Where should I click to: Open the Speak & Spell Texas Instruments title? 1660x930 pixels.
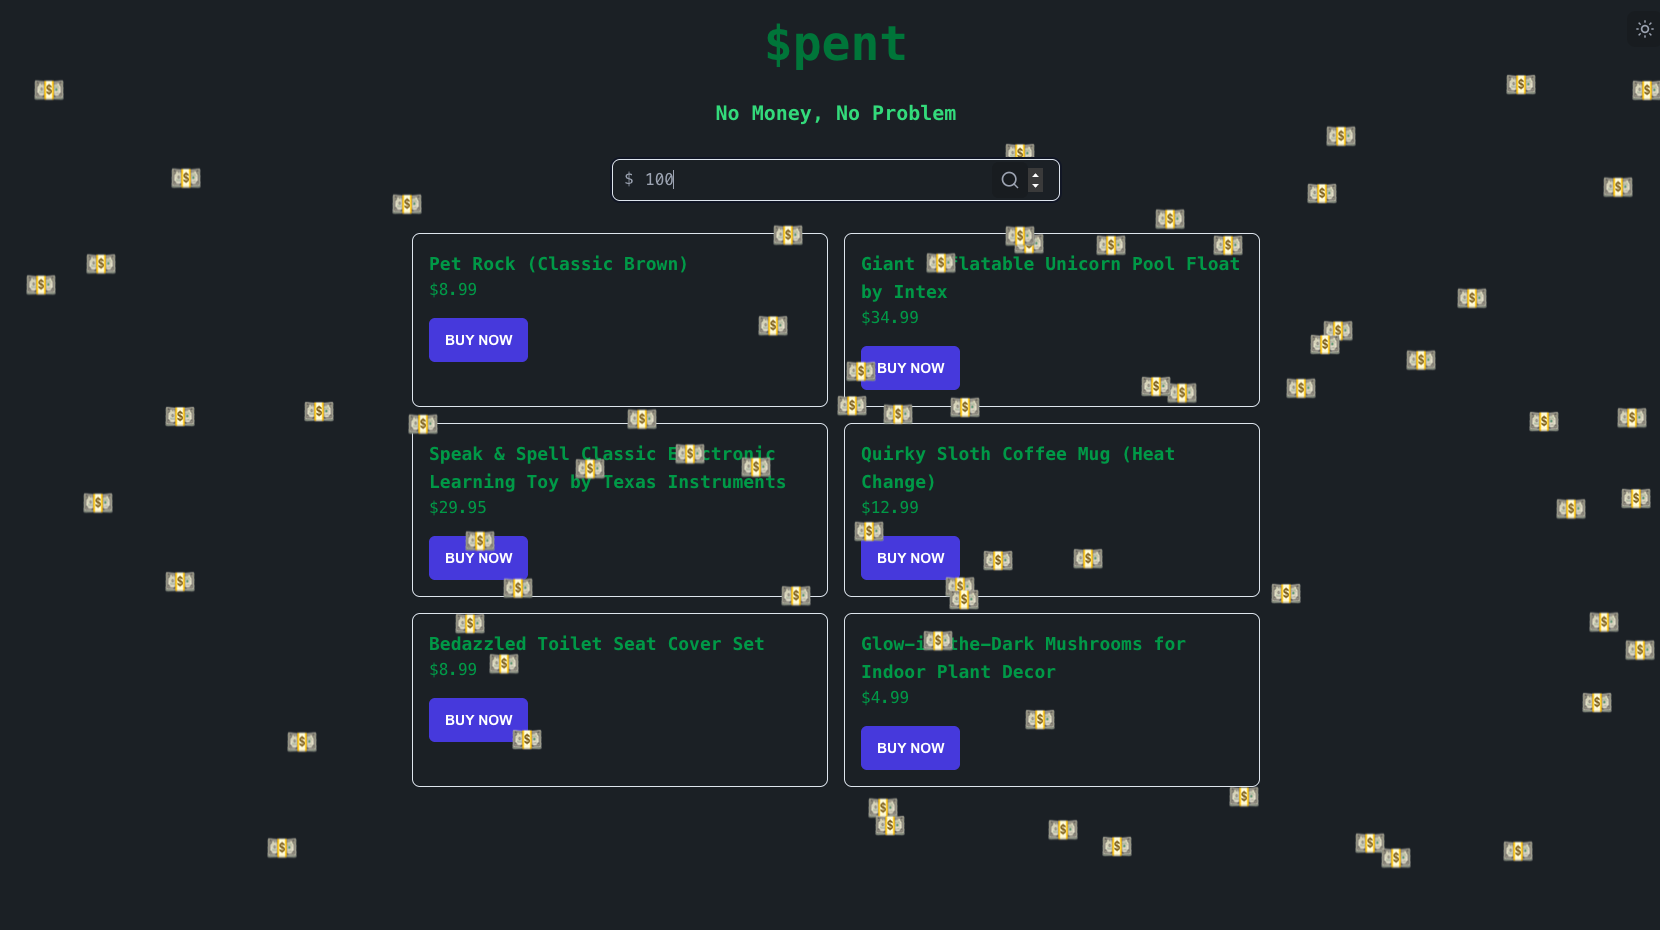coord(607,468)
